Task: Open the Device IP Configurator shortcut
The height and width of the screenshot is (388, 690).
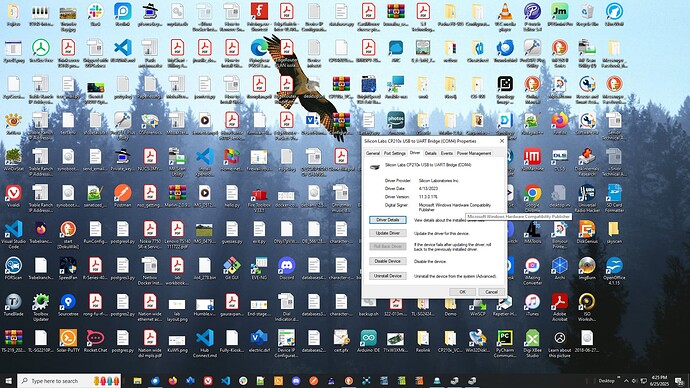Action: click(x=286, y=344)
